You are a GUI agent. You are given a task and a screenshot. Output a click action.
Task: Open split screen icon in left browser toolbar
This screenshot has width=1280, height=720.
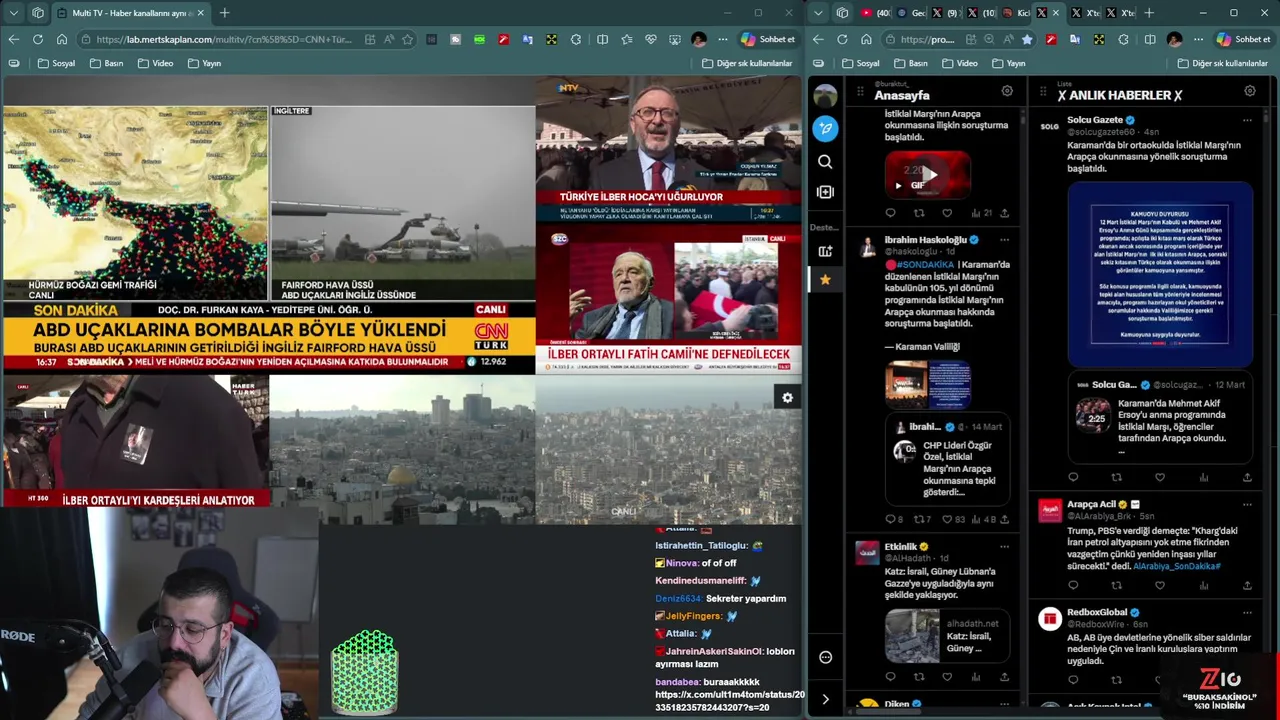click(602, 39)
